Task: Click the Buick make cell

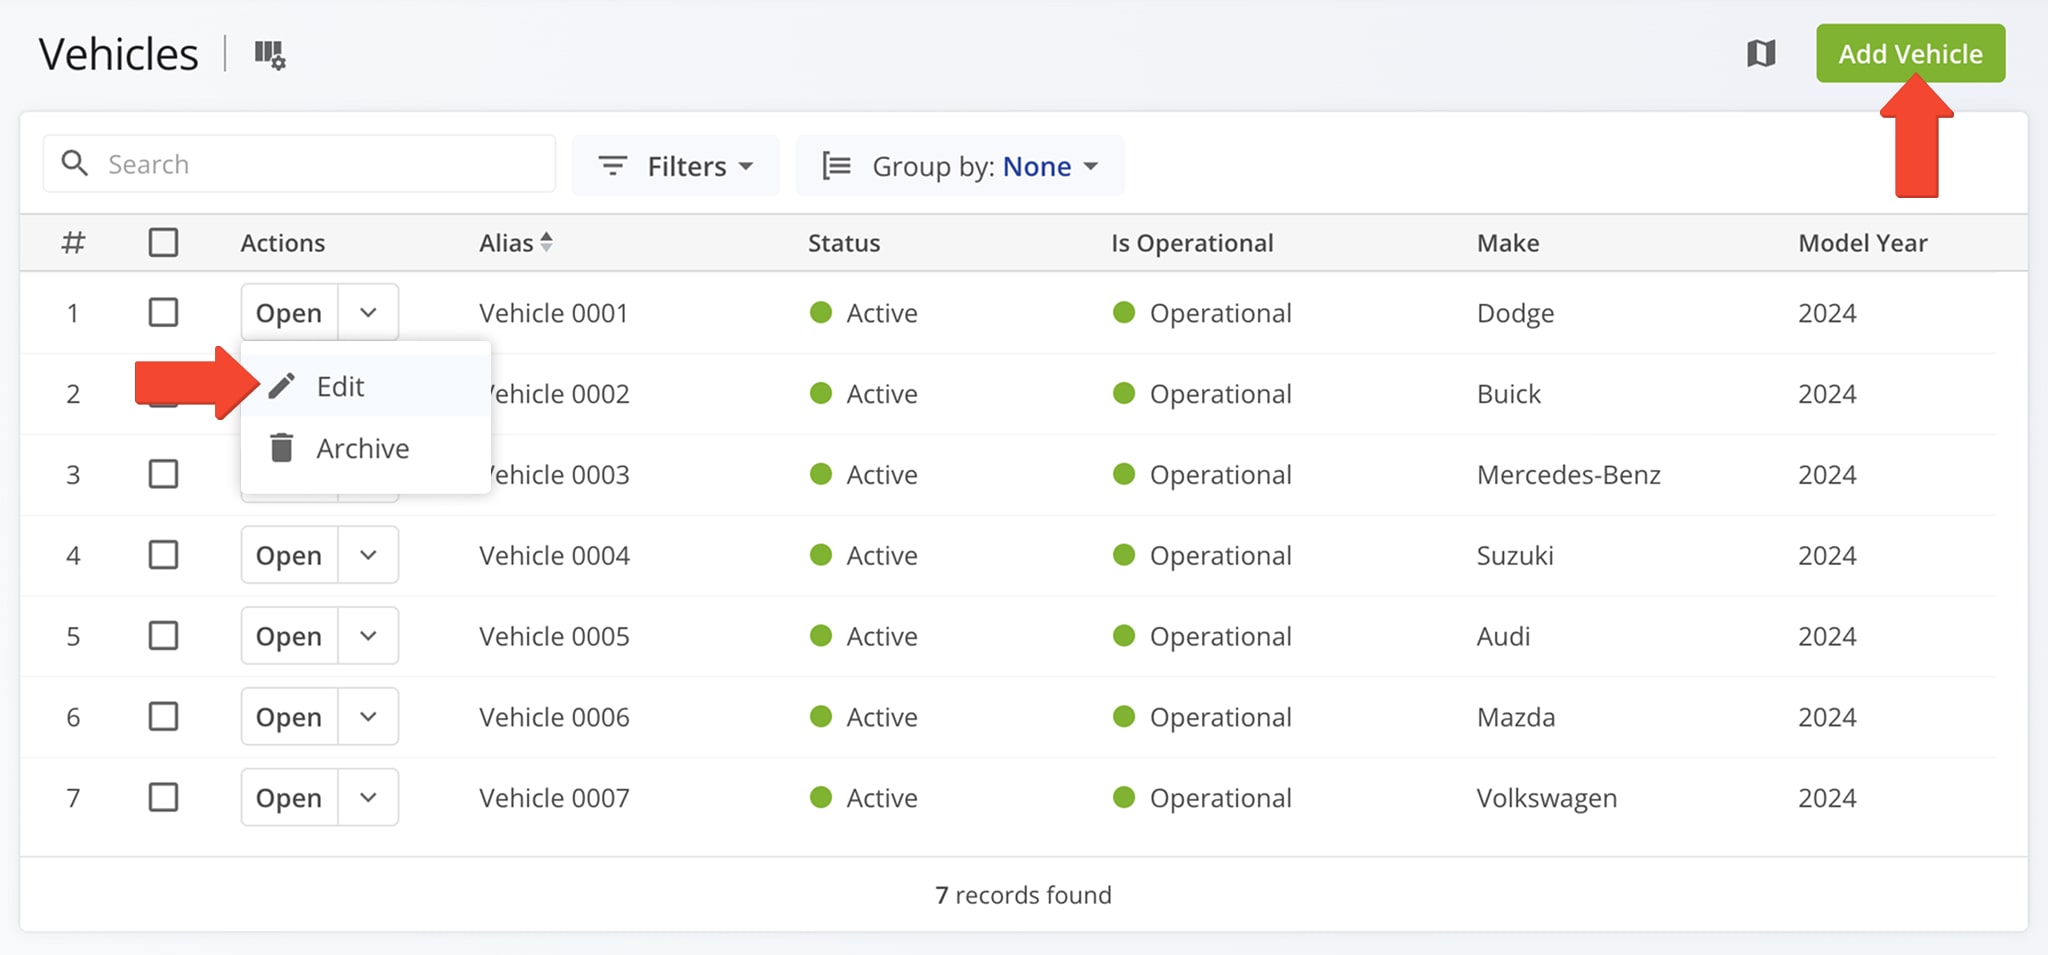Action: (1509, 394)
